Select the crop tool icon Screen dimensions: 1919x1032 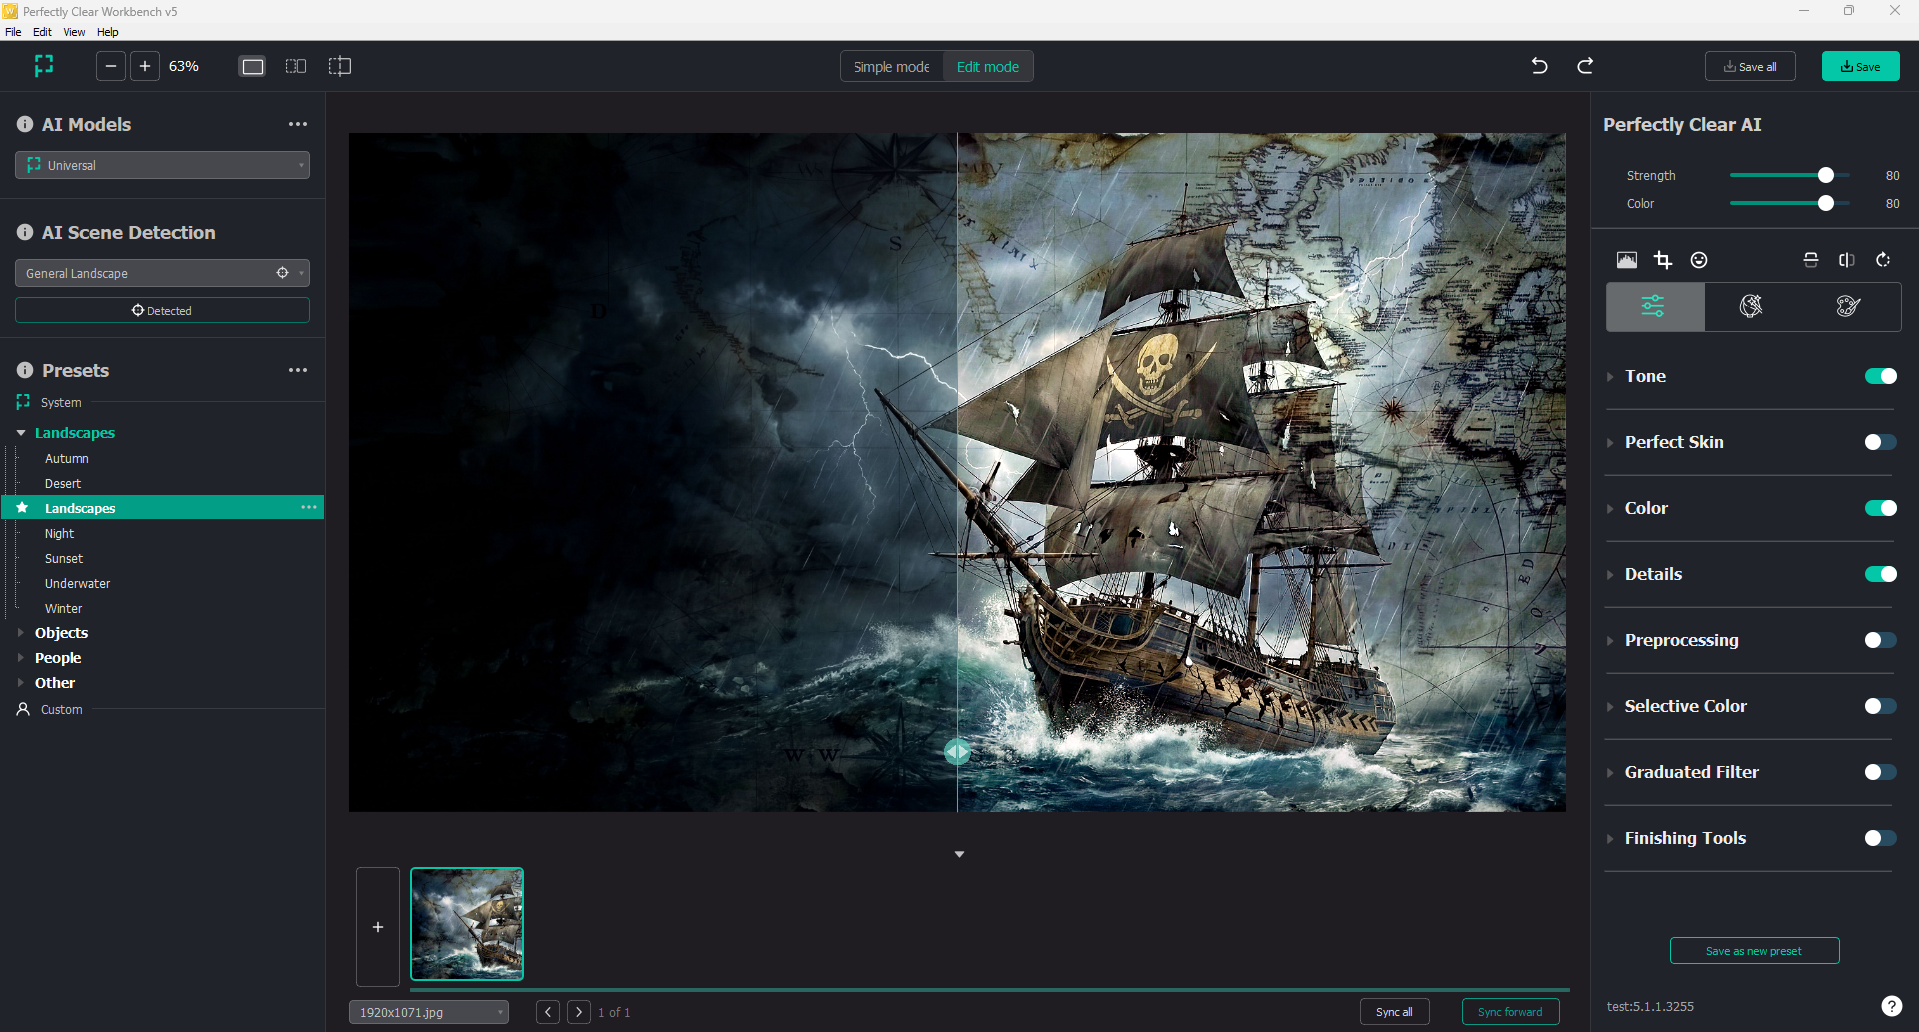coord(1663,260)
